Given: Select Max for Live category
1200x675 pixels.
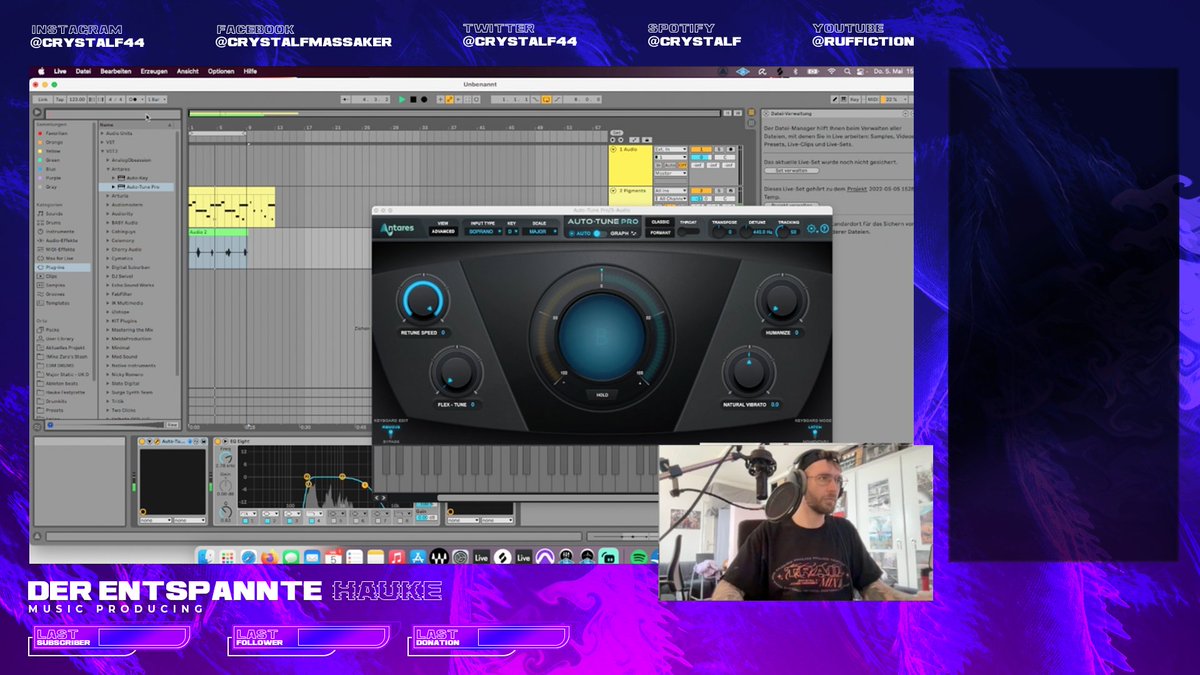Looking at the screenshot, I should click(58, 258).
